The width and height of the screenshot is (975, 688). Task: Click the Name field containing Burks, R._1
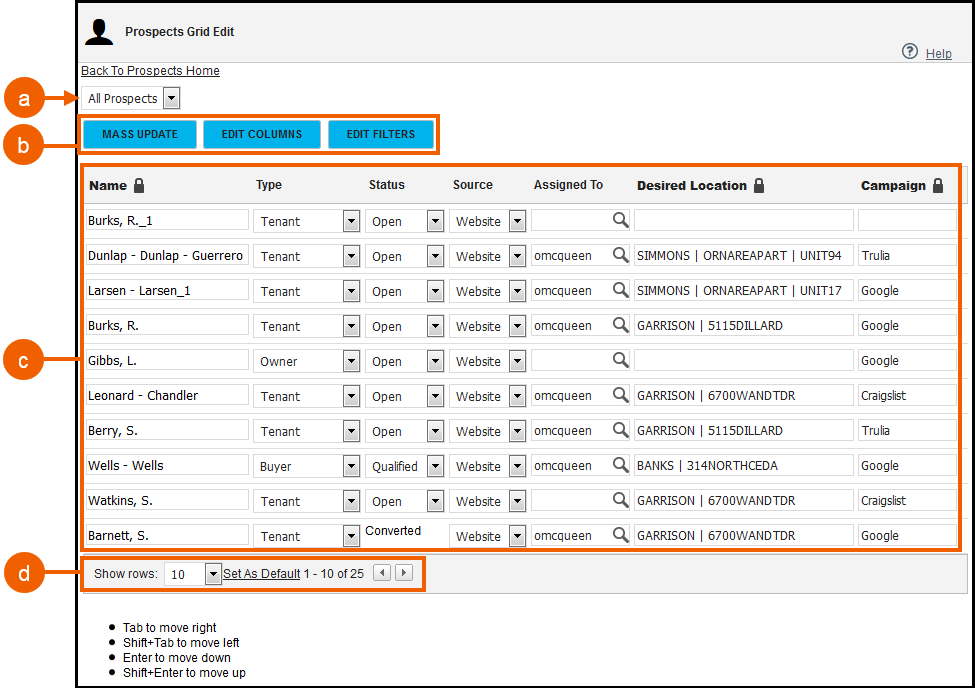coord(167,220)
